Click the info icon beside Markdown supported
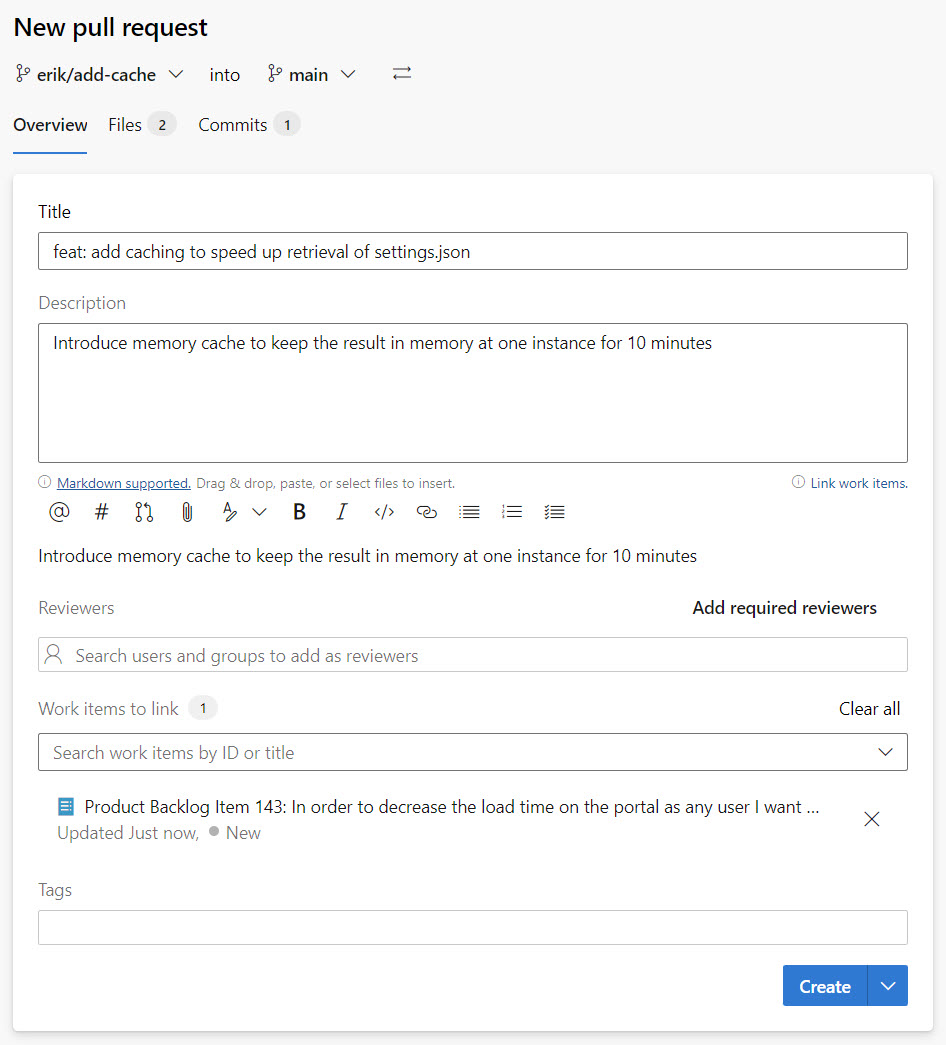Viewport: 946px width, 1045px height. coord(45,482)
